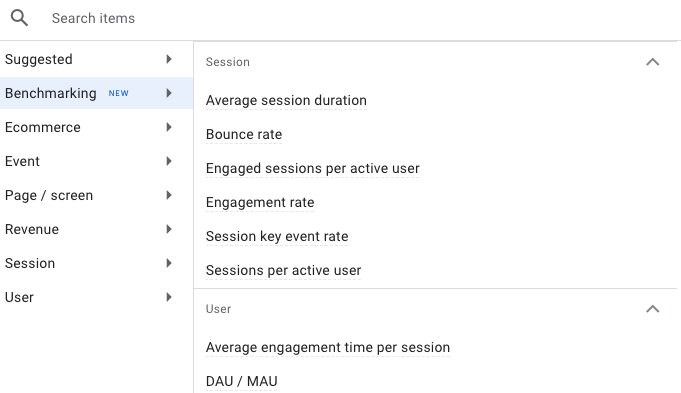Choose Engaged sessions per active user
The width and height of the screenshot is (681, 393).
pyautogui.click(x=313, y=168)
